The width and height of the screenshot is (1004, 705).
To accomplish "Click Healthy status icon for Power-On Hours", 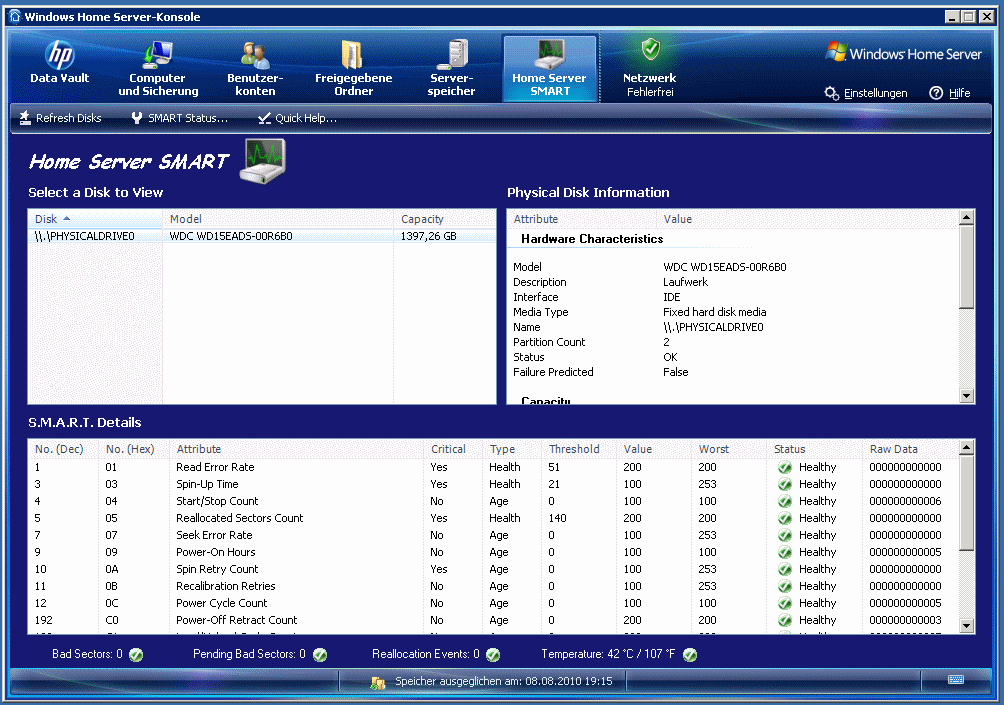I will pos(784,552).
